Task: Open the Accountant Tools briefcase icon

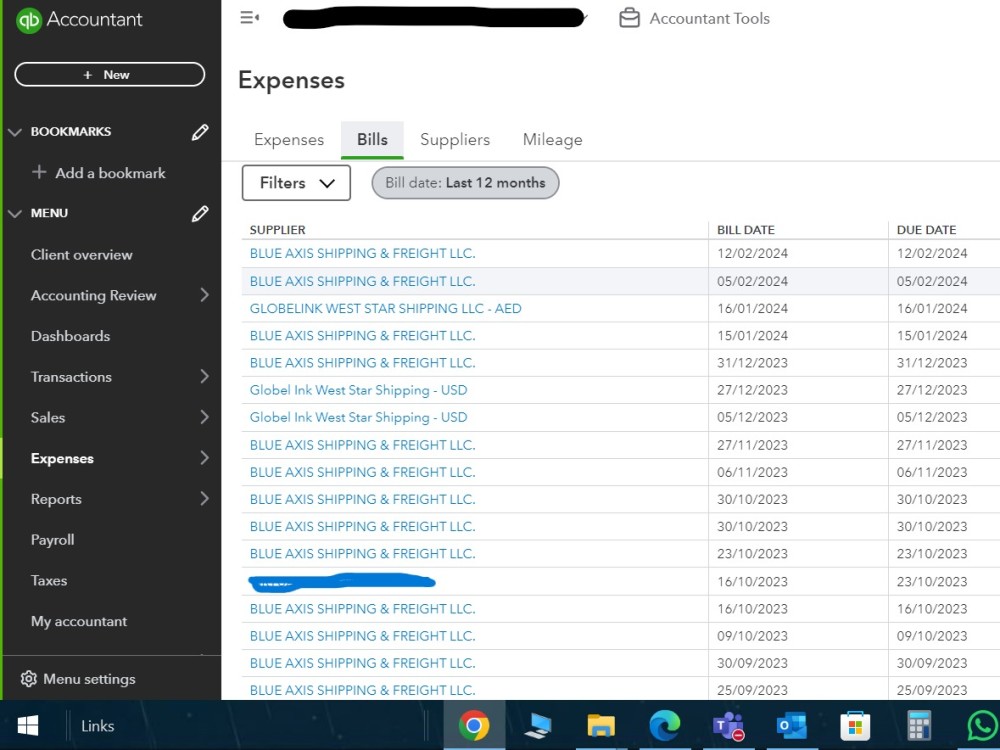Action: click(629, 18)
